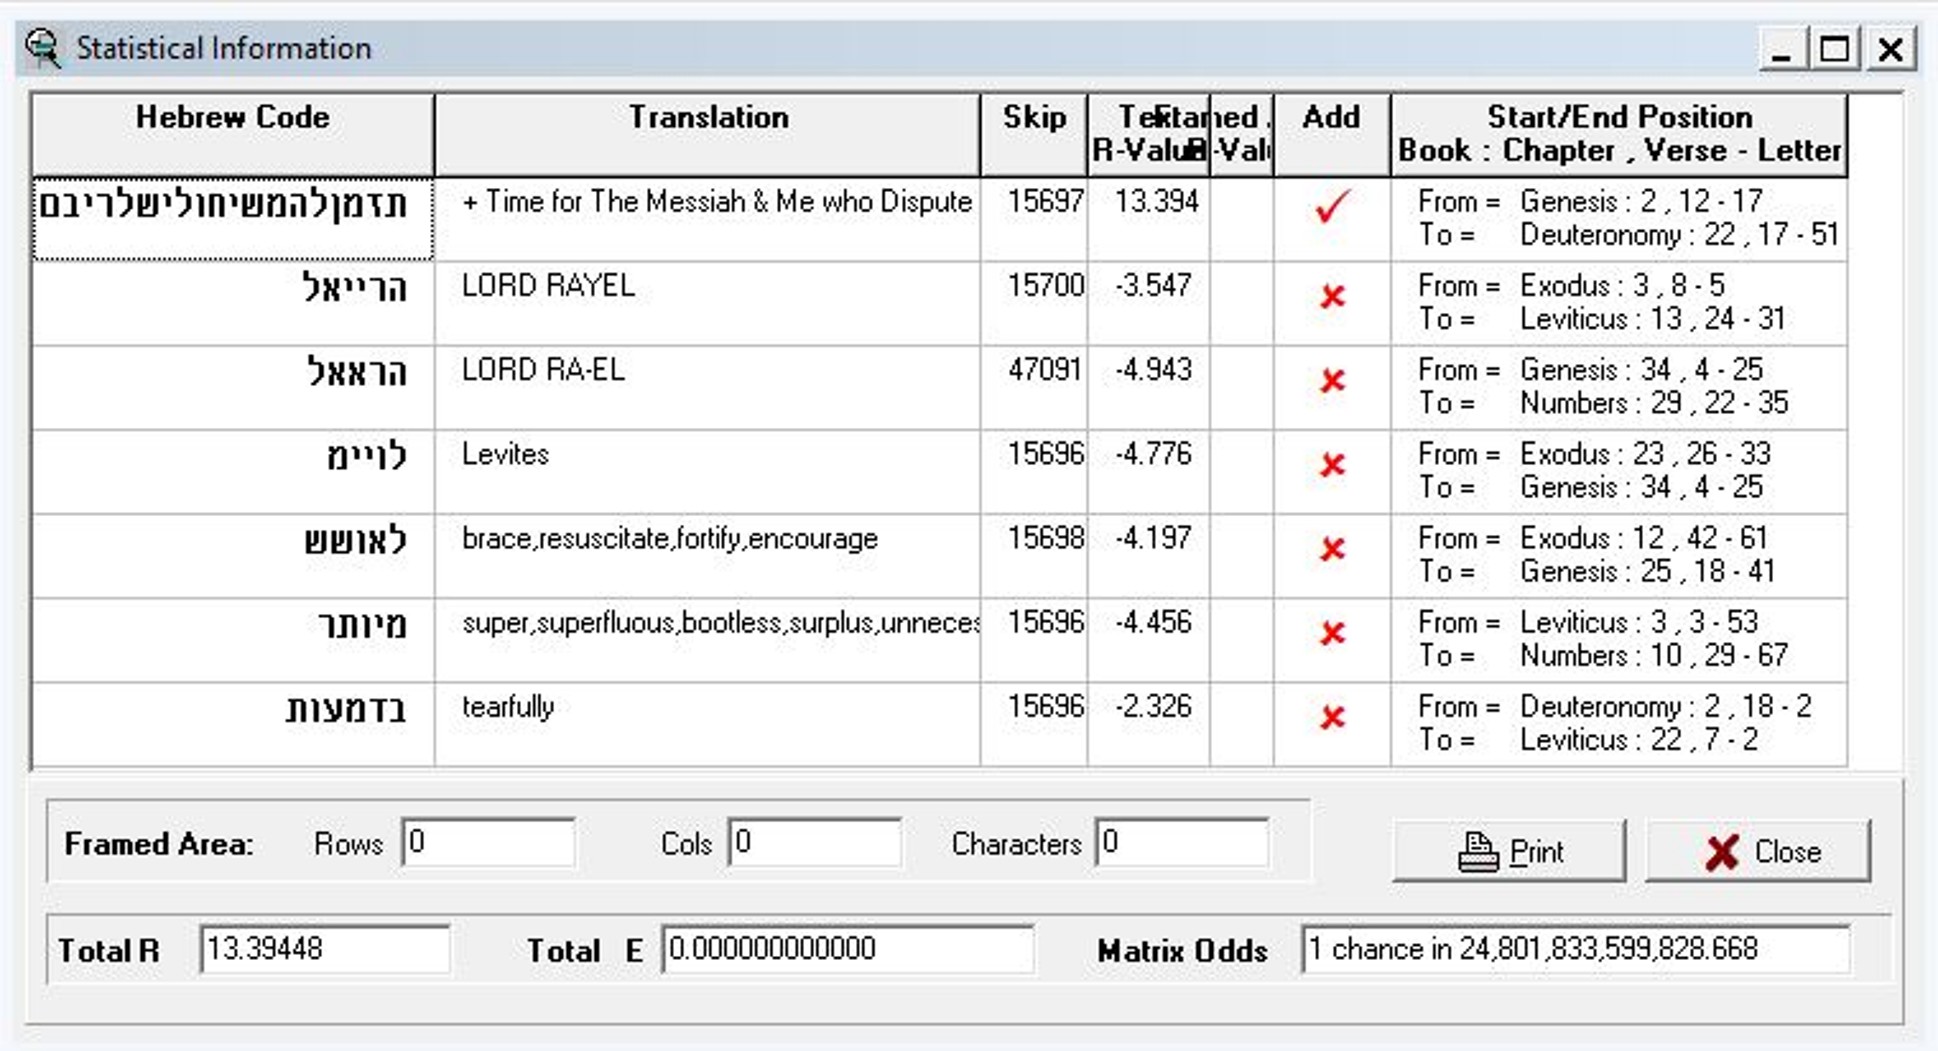Screen dimensions: 1938x1051
Task: Click the Add column header
Action: click(x=1332, y=134)
